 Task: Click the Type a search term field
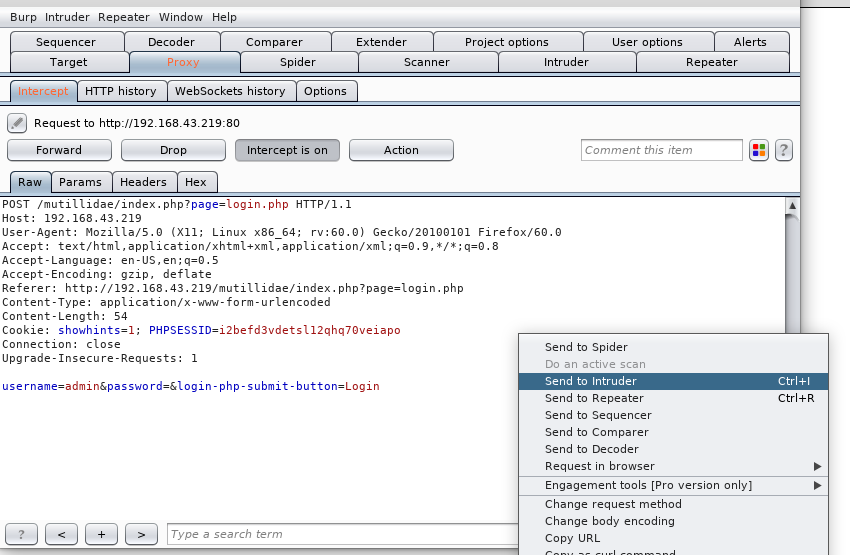[x=343, y=534]
